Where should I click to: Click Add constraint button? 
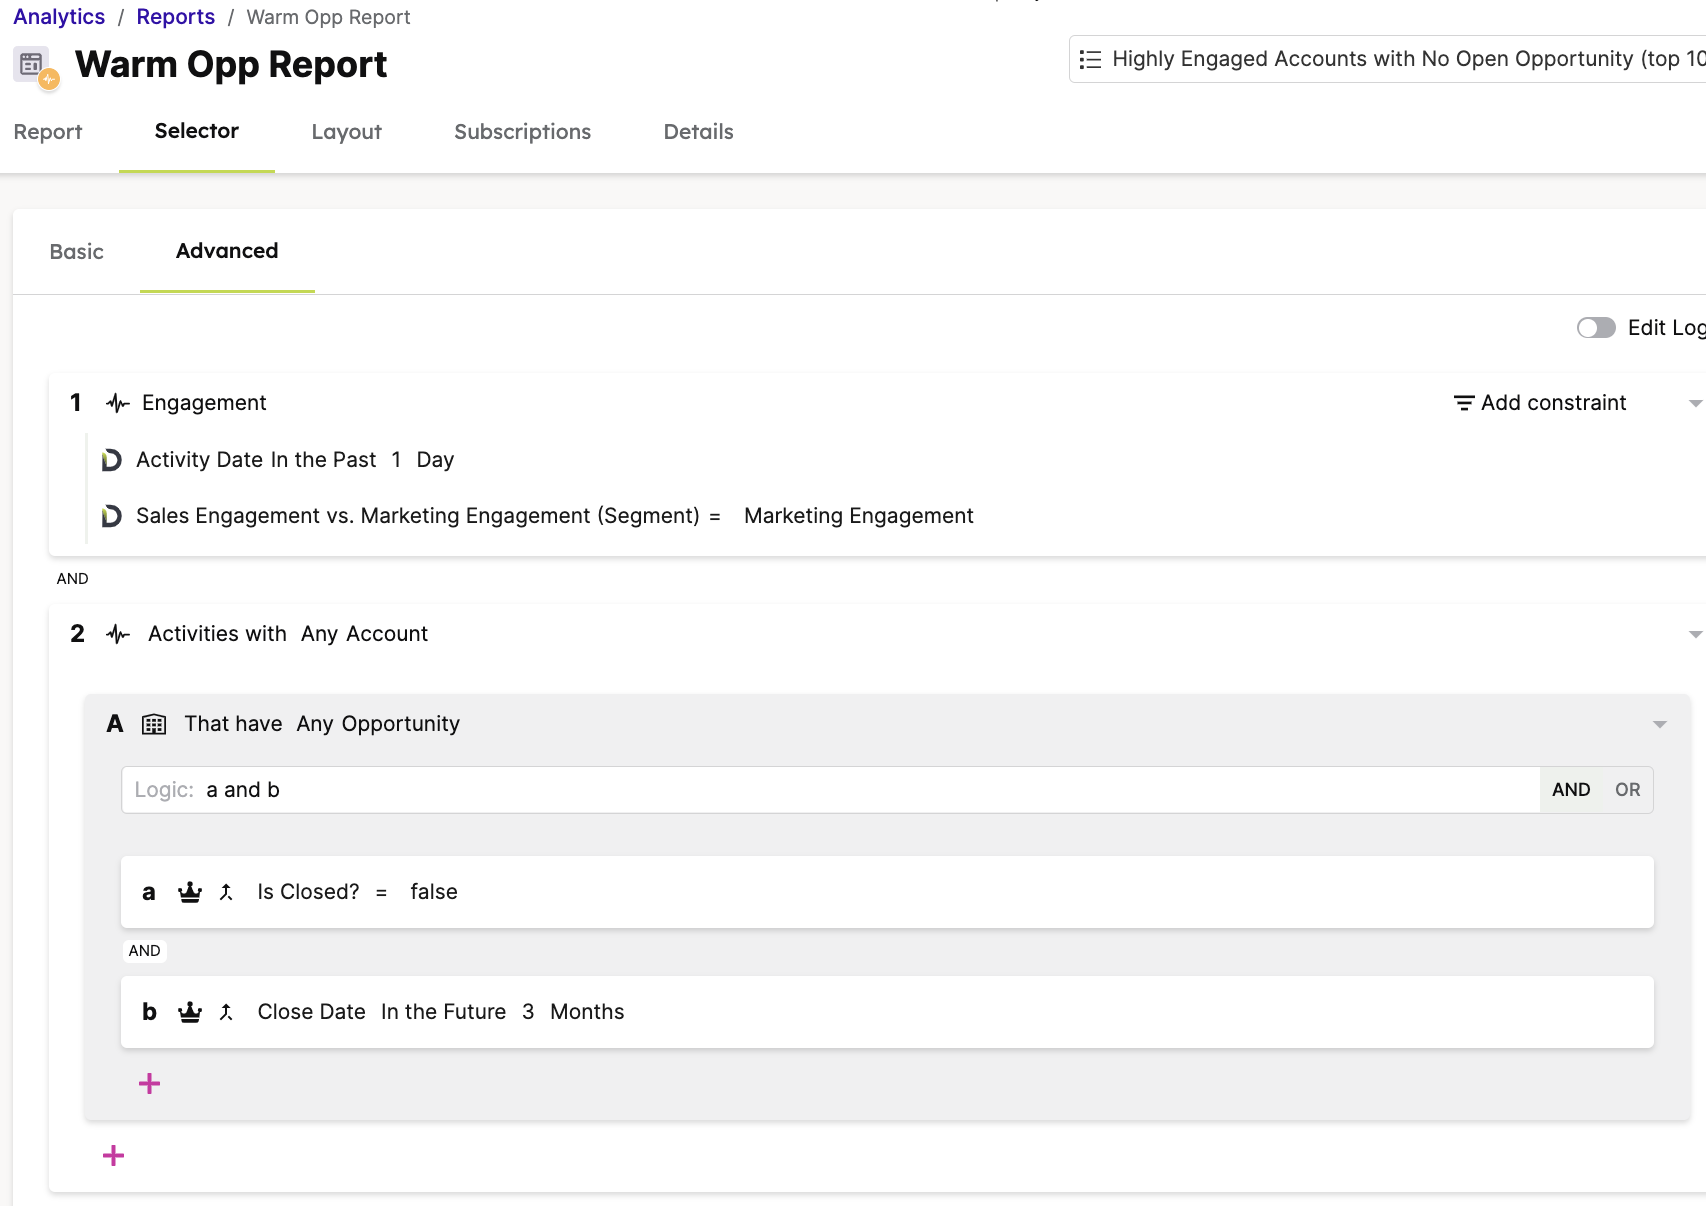pos(1540,403)
